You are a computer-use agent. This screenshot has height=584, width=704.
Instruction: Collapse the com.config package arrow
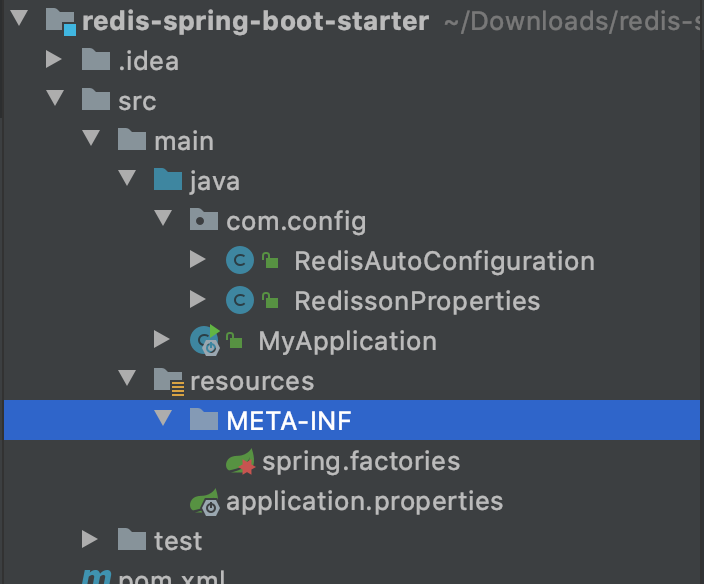pyautogui.click(x=163, y=218)
